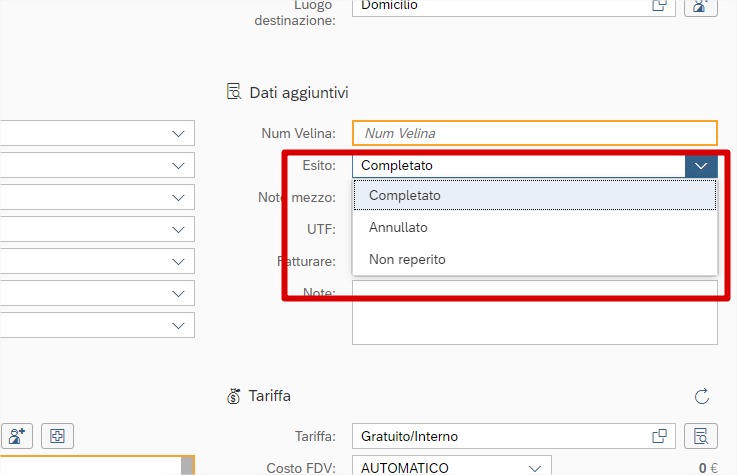Click the gray scrollbar at the bottom left
This screenshot has width=737, height=475.
click(187, 466)
